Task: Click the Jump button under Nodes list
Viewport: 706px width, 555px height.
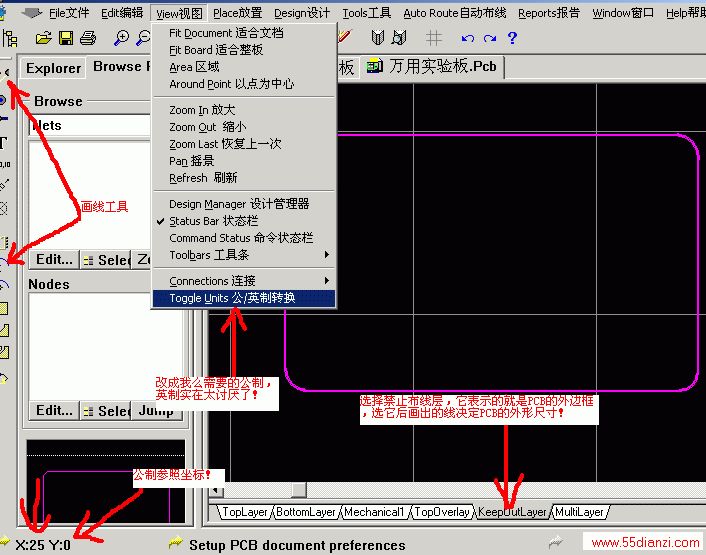Action: pos(156,411)
